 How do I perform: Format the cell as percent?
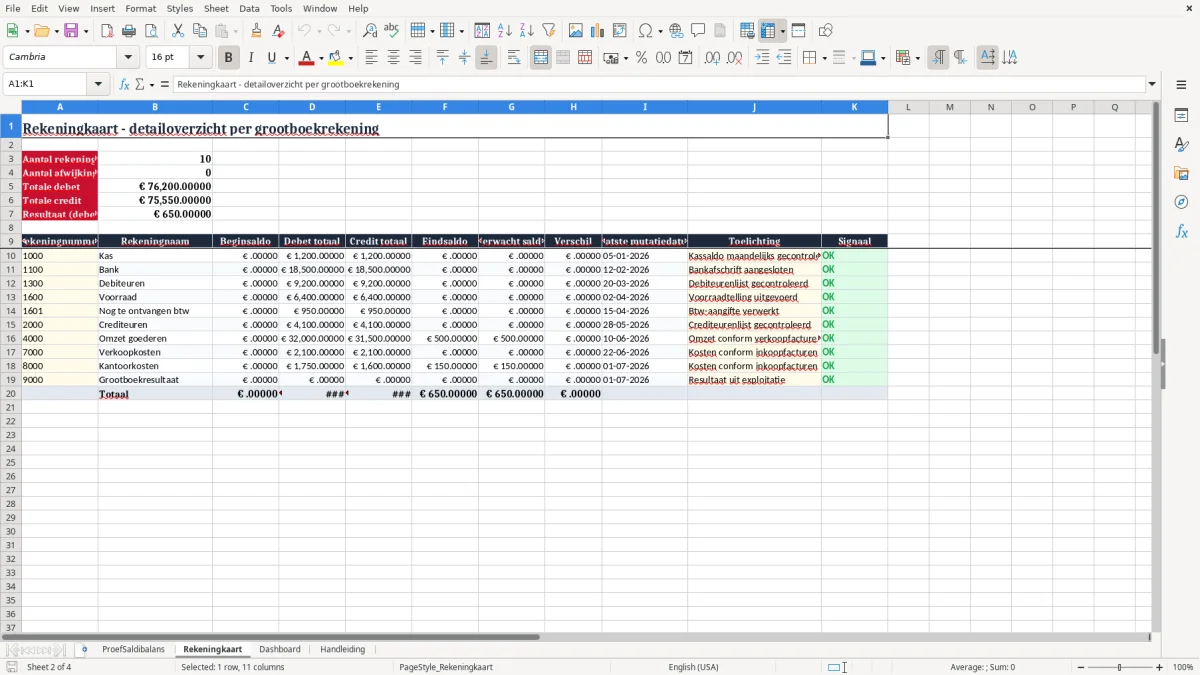tap(642, 58)
